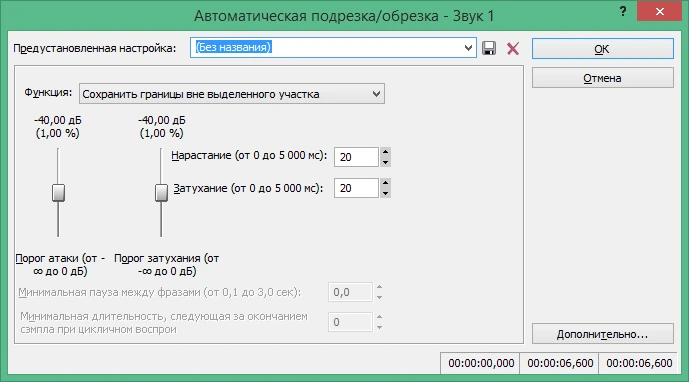Click the 00:00:00,000 selection start field
689x382 pixels.
(481, 363)
